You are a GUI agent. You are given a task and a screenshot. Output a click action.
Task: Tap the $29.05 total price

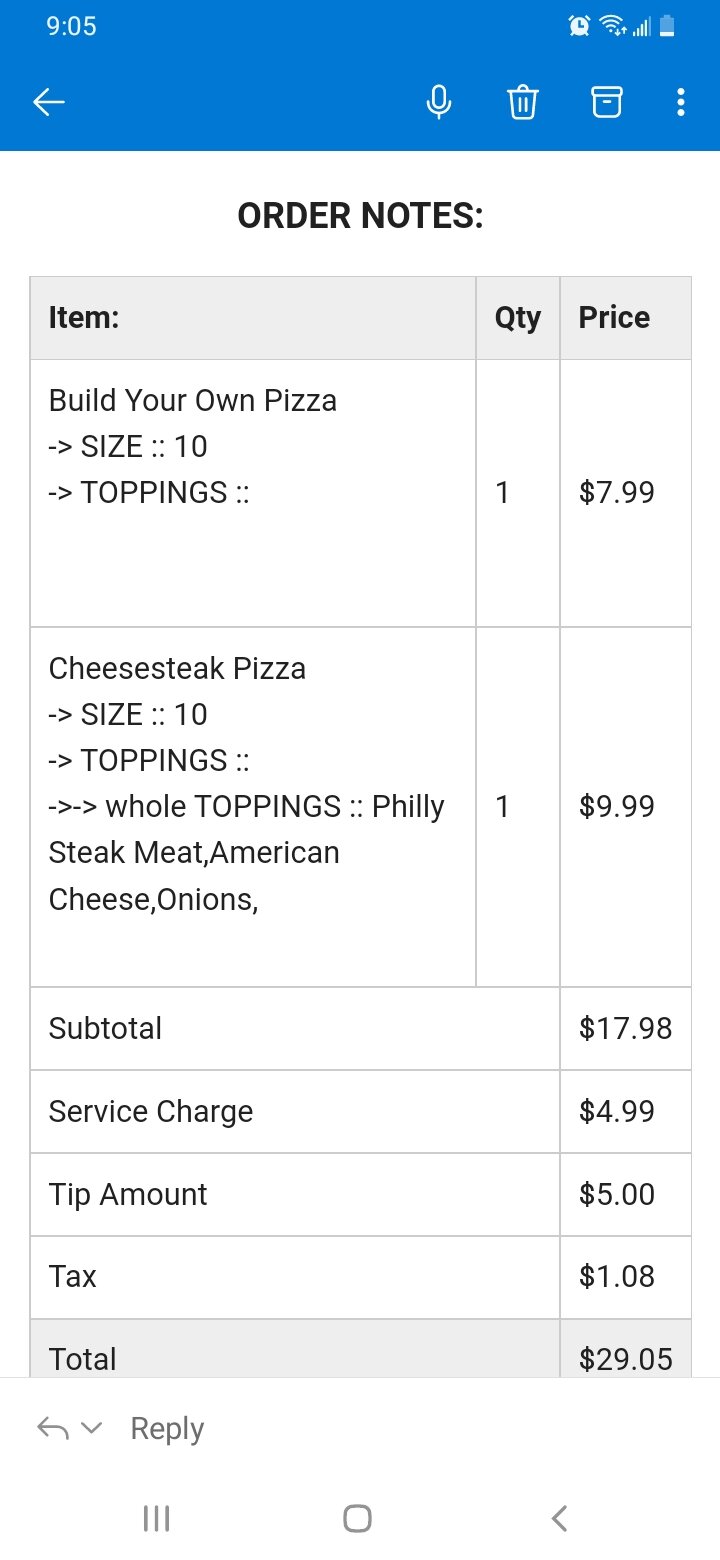[625, 1358]
